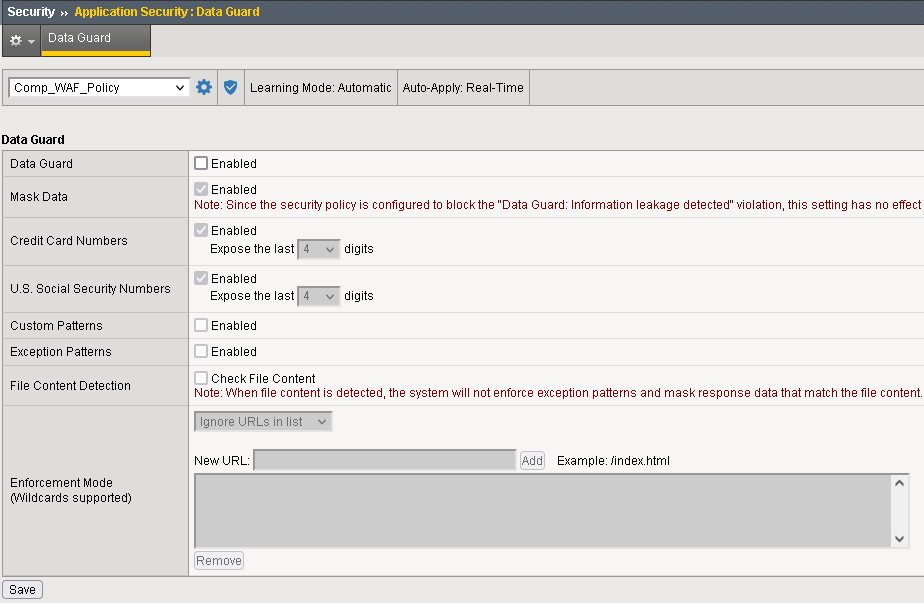
Task: Click the Remove button under URL list
Action: (x=219, y=560)
